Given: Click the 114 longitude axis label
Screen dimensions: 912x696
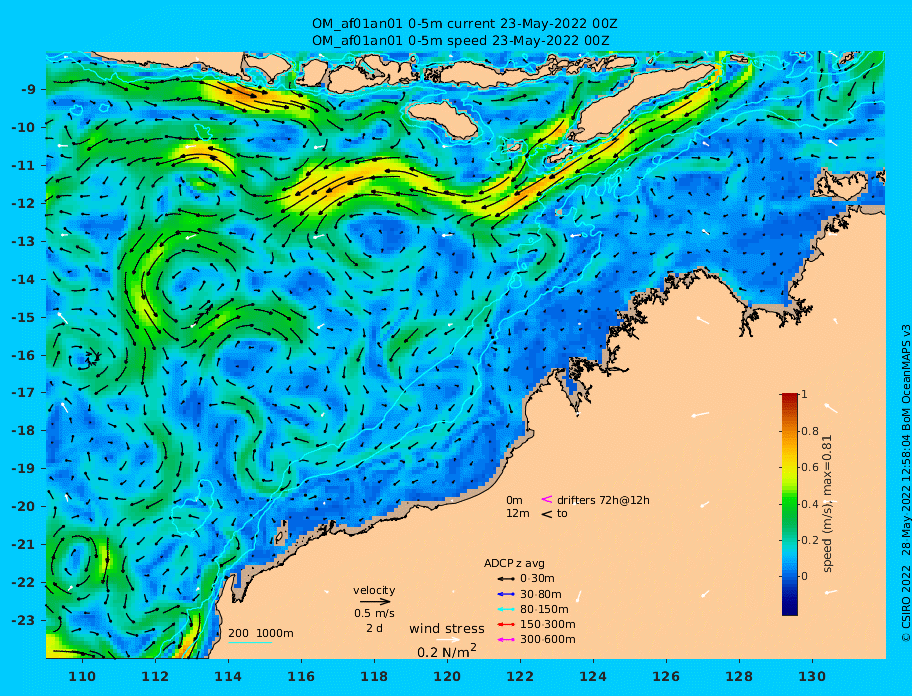Looking at the screenshot, I should click(228, 676).
